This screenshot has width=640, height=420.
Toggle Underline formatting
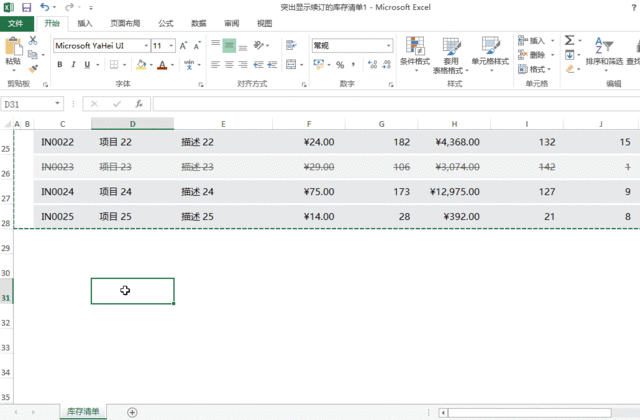click(x=88, y=65)
